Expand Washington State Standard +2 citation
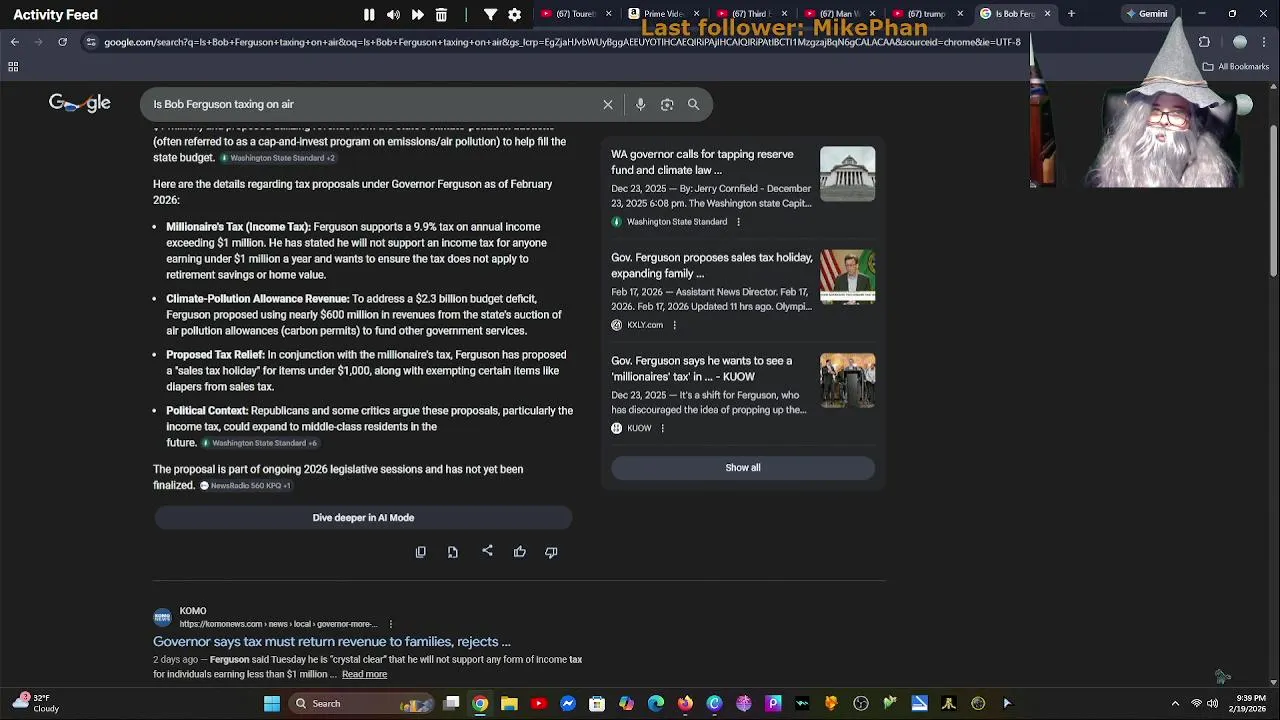This screenshot has height=720, width=1280. click(x=277, y=158)
